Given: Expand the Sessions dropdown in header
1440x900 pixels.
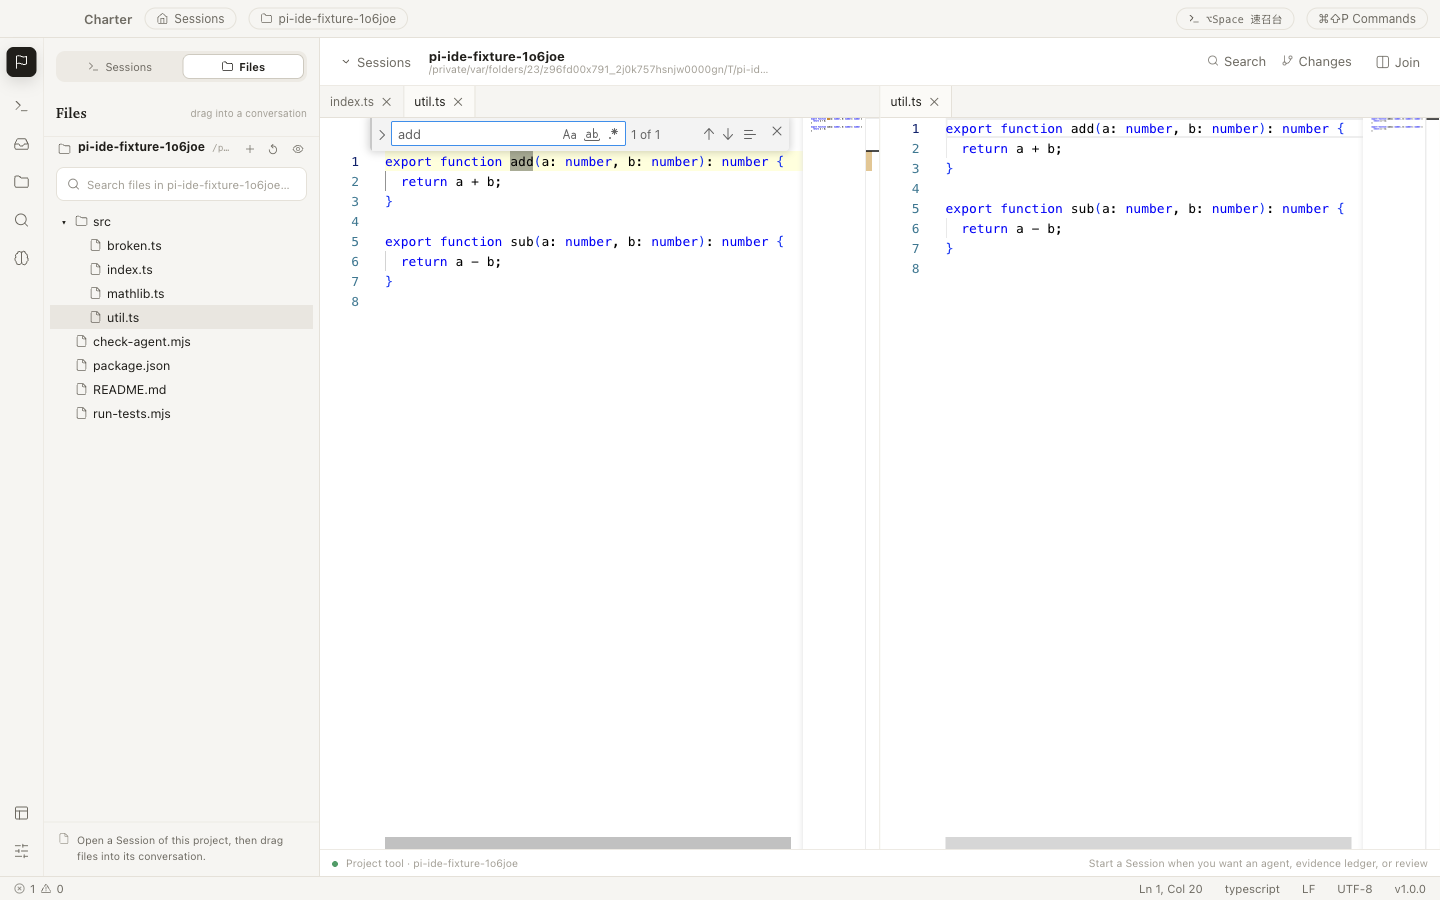Looking at the screenshot, I should click(x=376, y=62).
